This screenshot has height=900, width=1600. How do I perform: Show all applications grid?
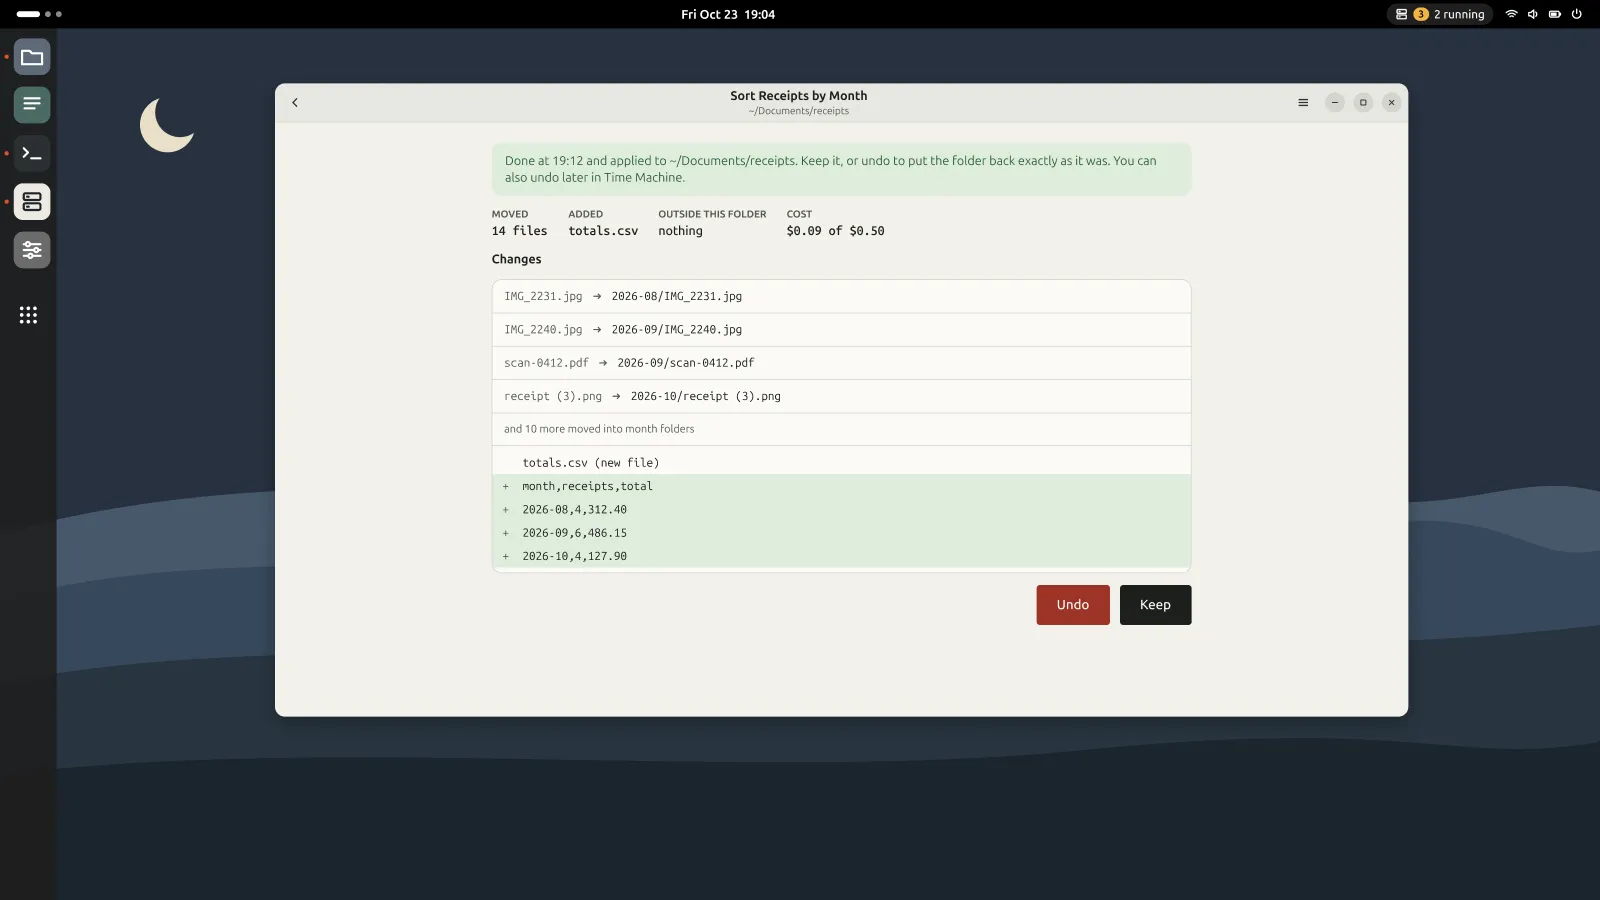[28, 315]
